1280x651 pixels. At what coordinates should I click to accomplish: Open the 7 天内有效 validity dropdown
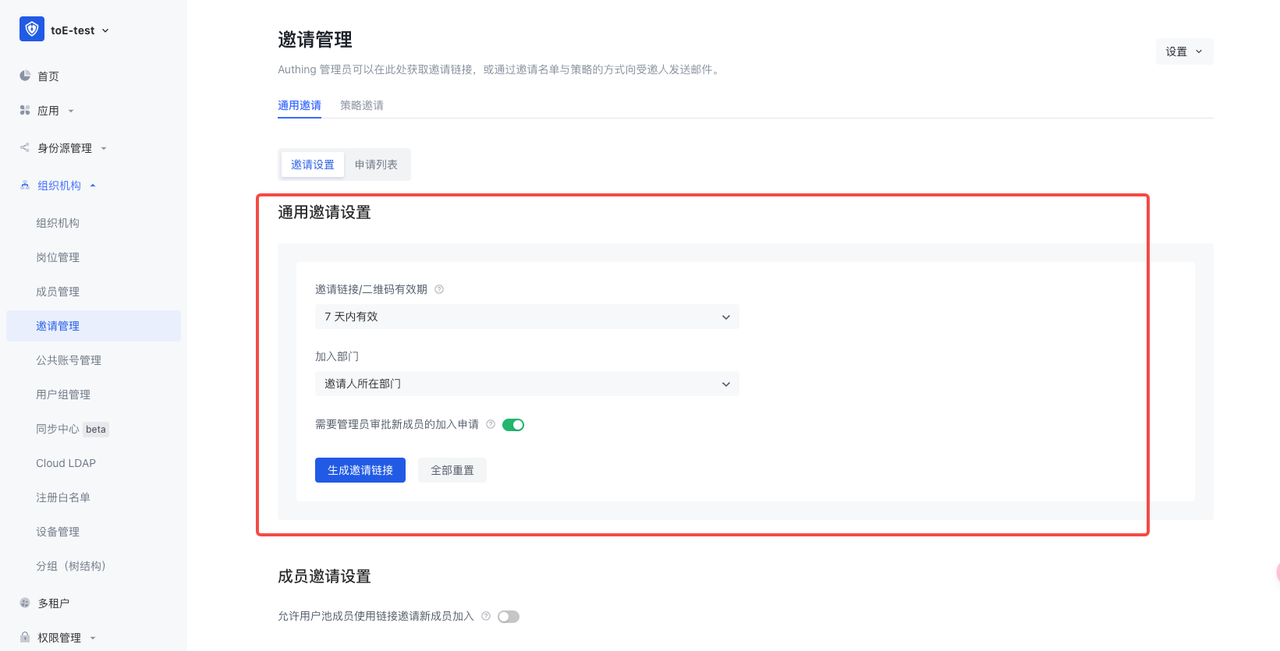(x=526, y=317)
